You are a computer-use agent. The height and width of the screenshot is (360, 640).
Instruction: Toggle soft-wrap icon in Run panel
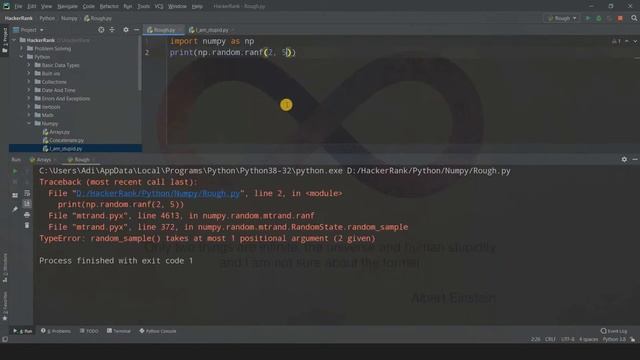(x=27, y=193)
